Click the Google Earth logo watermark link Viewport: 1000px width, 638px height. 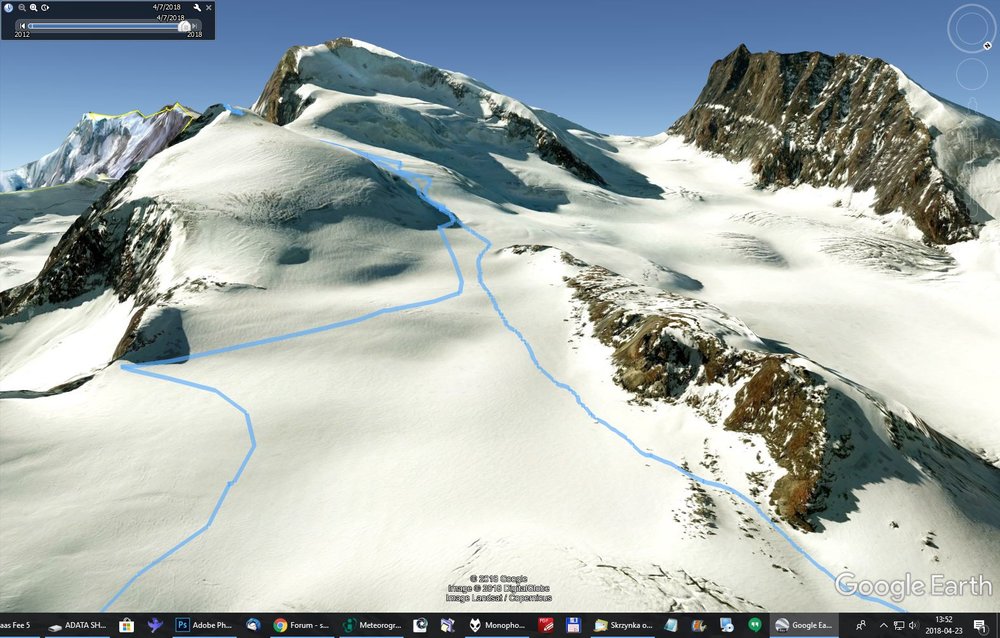coord(913,586)
